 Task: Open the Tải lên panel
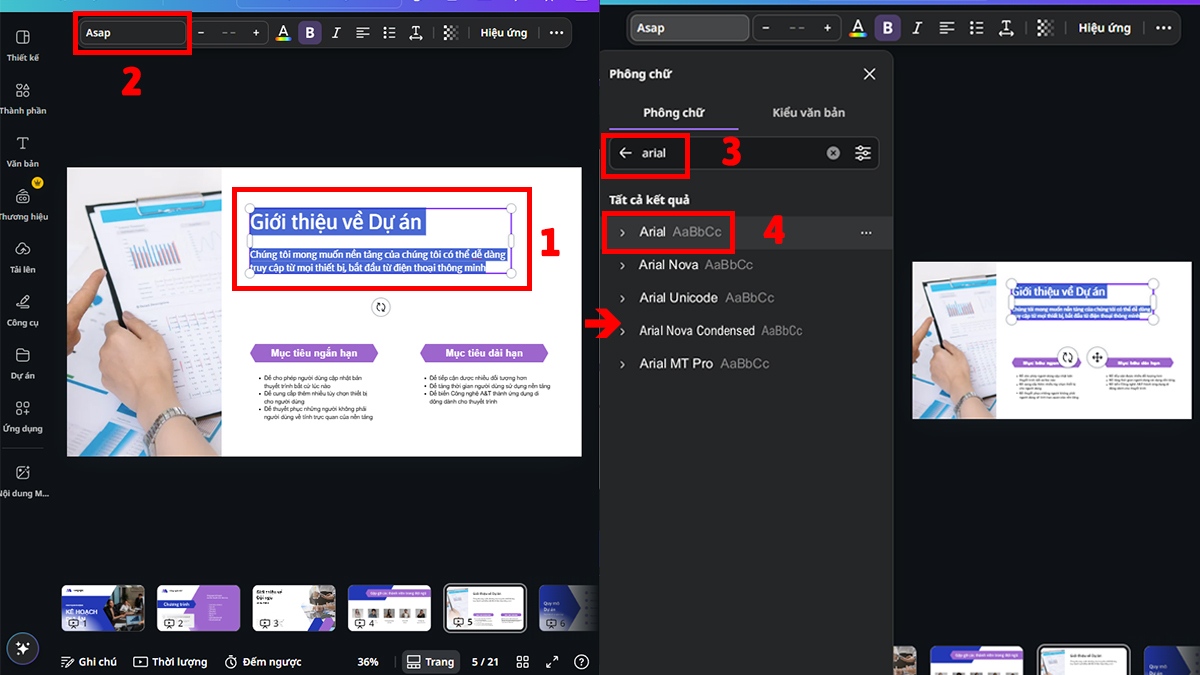coord(22,256)
